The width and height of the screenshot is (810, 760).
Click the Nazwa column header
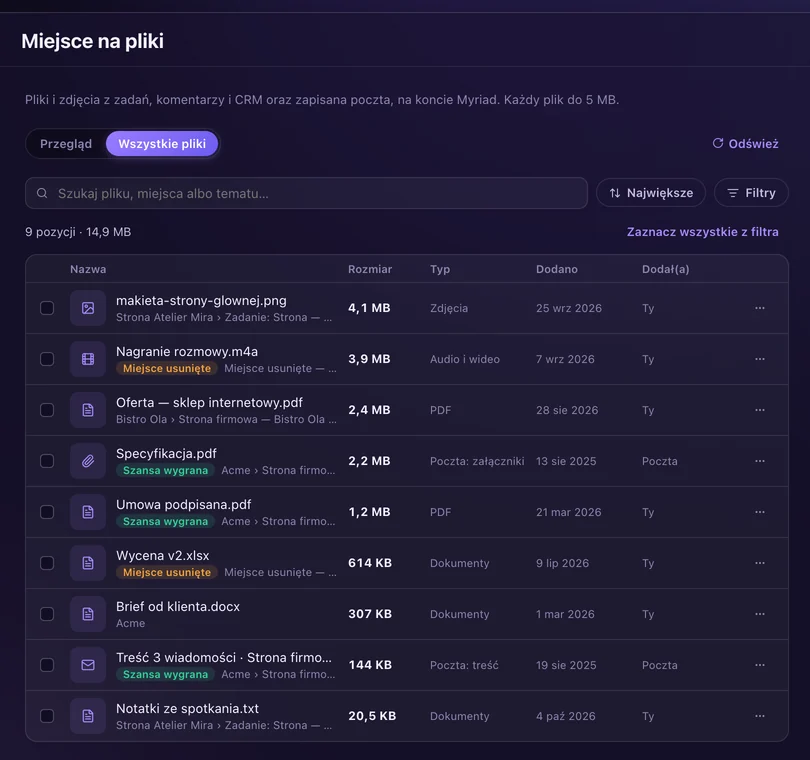[x=88, y=269]
